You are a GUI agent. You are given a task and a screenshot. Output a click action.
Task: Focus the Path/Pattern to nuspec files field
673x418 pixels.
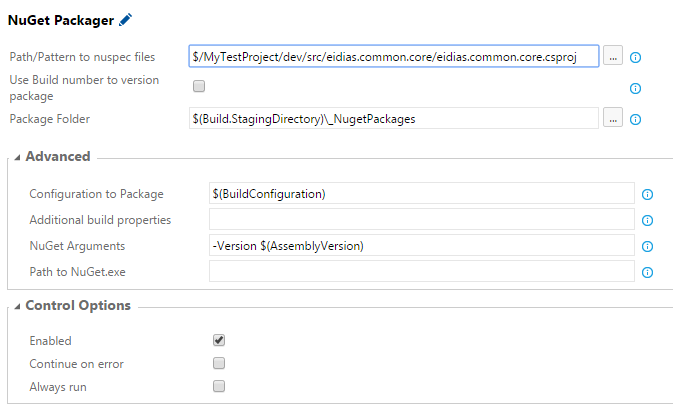pyautogui.click(x=394, y=56)
